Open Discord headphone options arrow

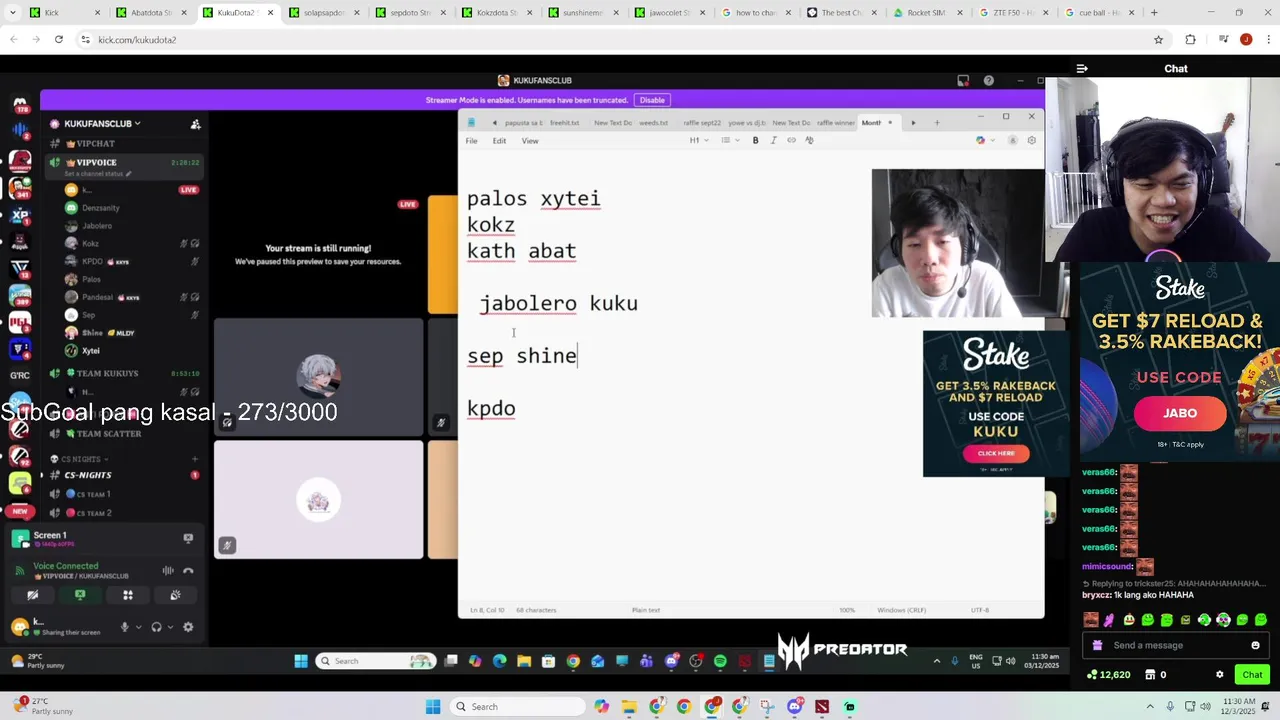coord(169,627)
